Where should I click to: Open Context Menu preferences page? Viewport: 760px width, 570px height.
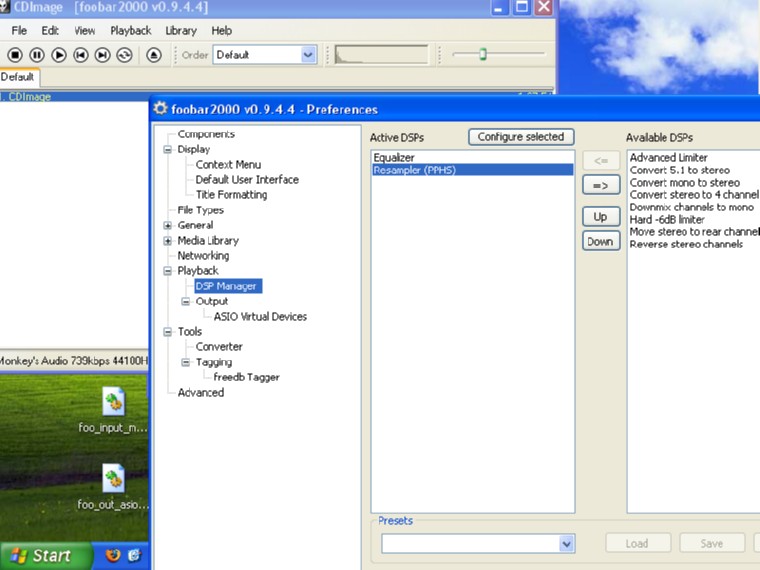tap(228, 165)
